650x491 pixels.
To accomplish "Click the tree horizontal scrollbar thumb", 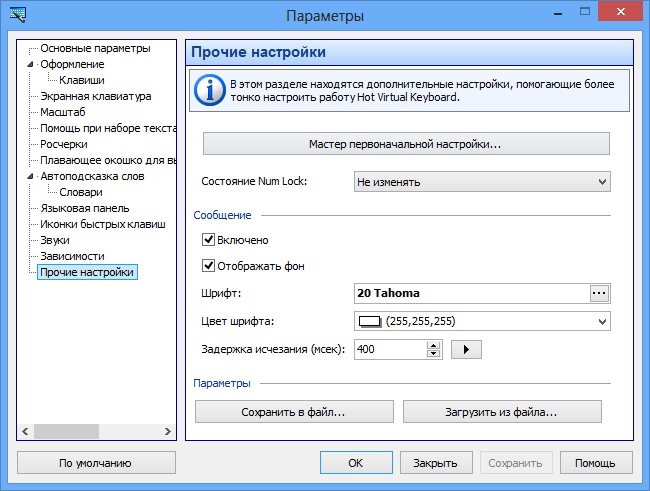I will coord(66,431).
